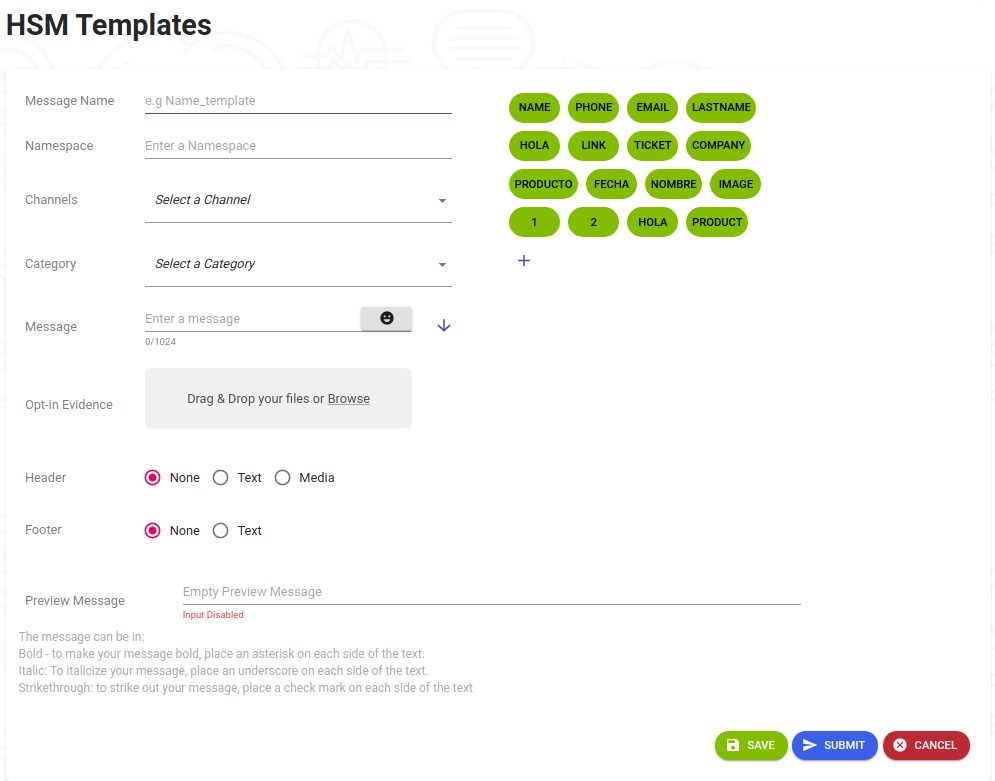
Task: Click the Enter a message text field
Action: 250,319
